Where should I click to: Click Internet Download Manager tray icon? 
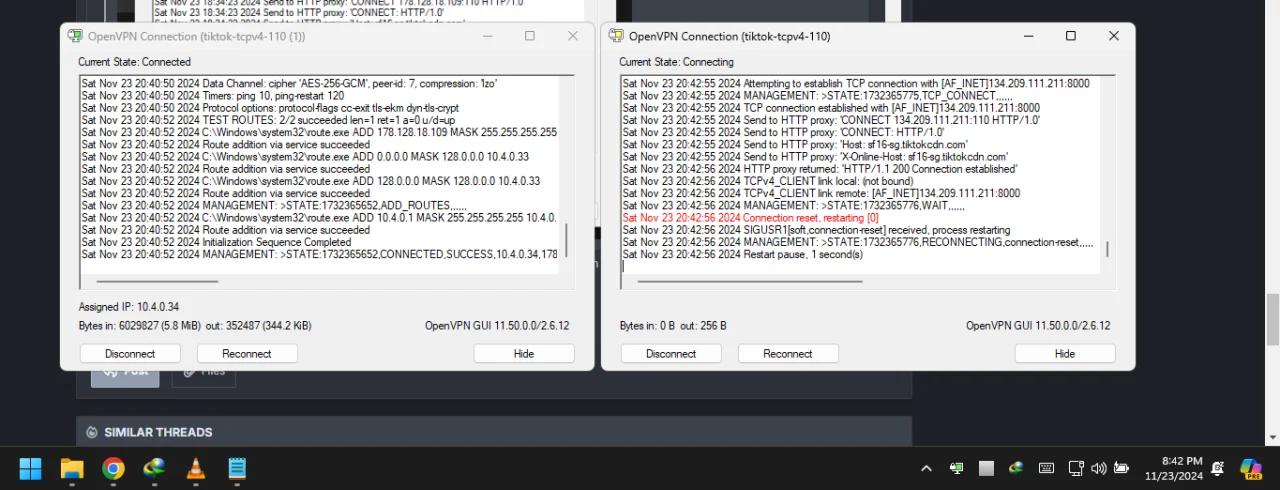point(1016,468)
